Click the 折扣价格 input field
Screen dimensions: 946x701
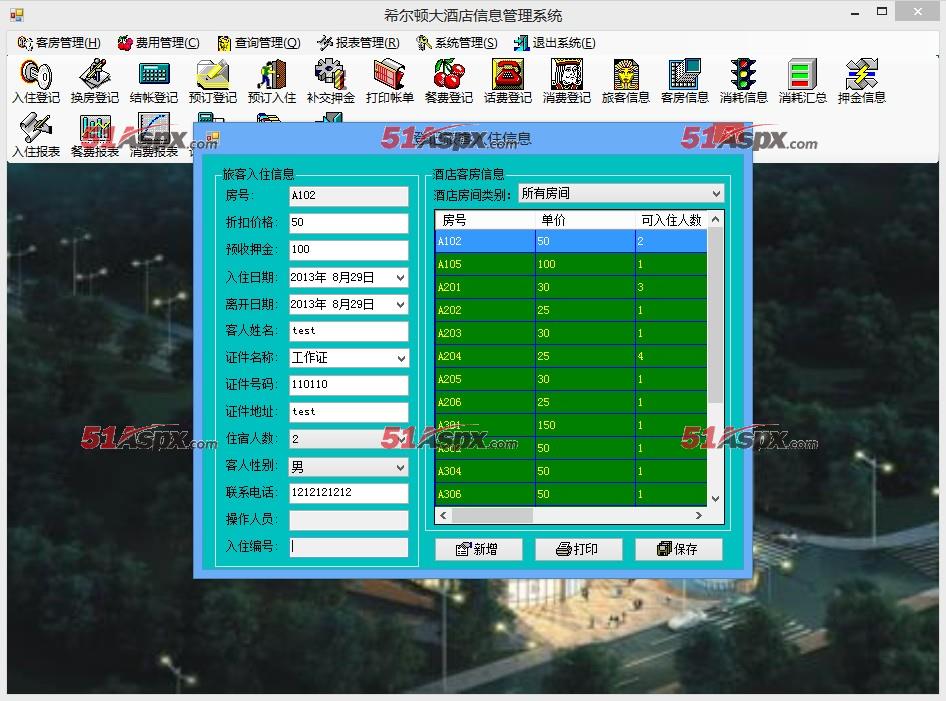click(349, 223)
